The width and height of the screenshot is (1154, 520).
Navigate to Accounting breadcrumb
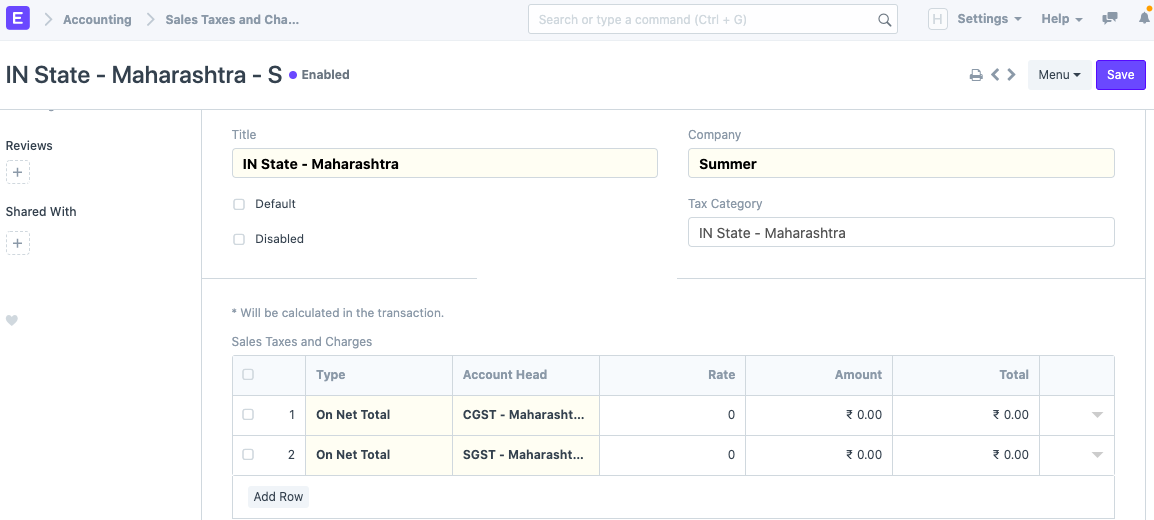click(x=97, y=19)
